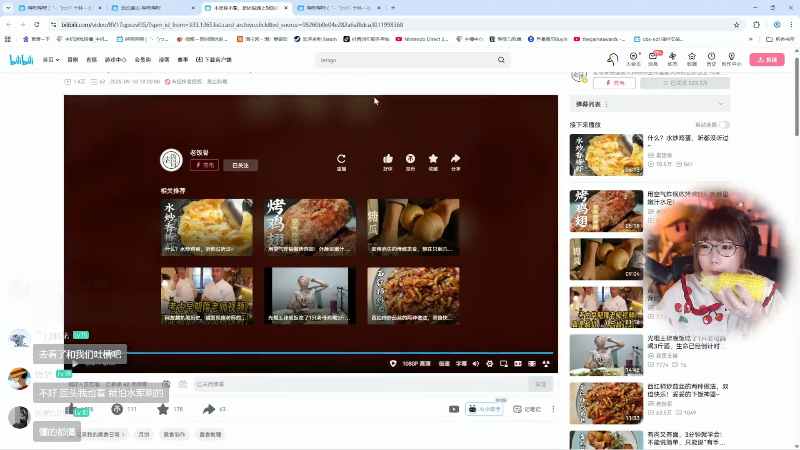Toggle the 自动连播 autoplay switch

tap(724, 125)
